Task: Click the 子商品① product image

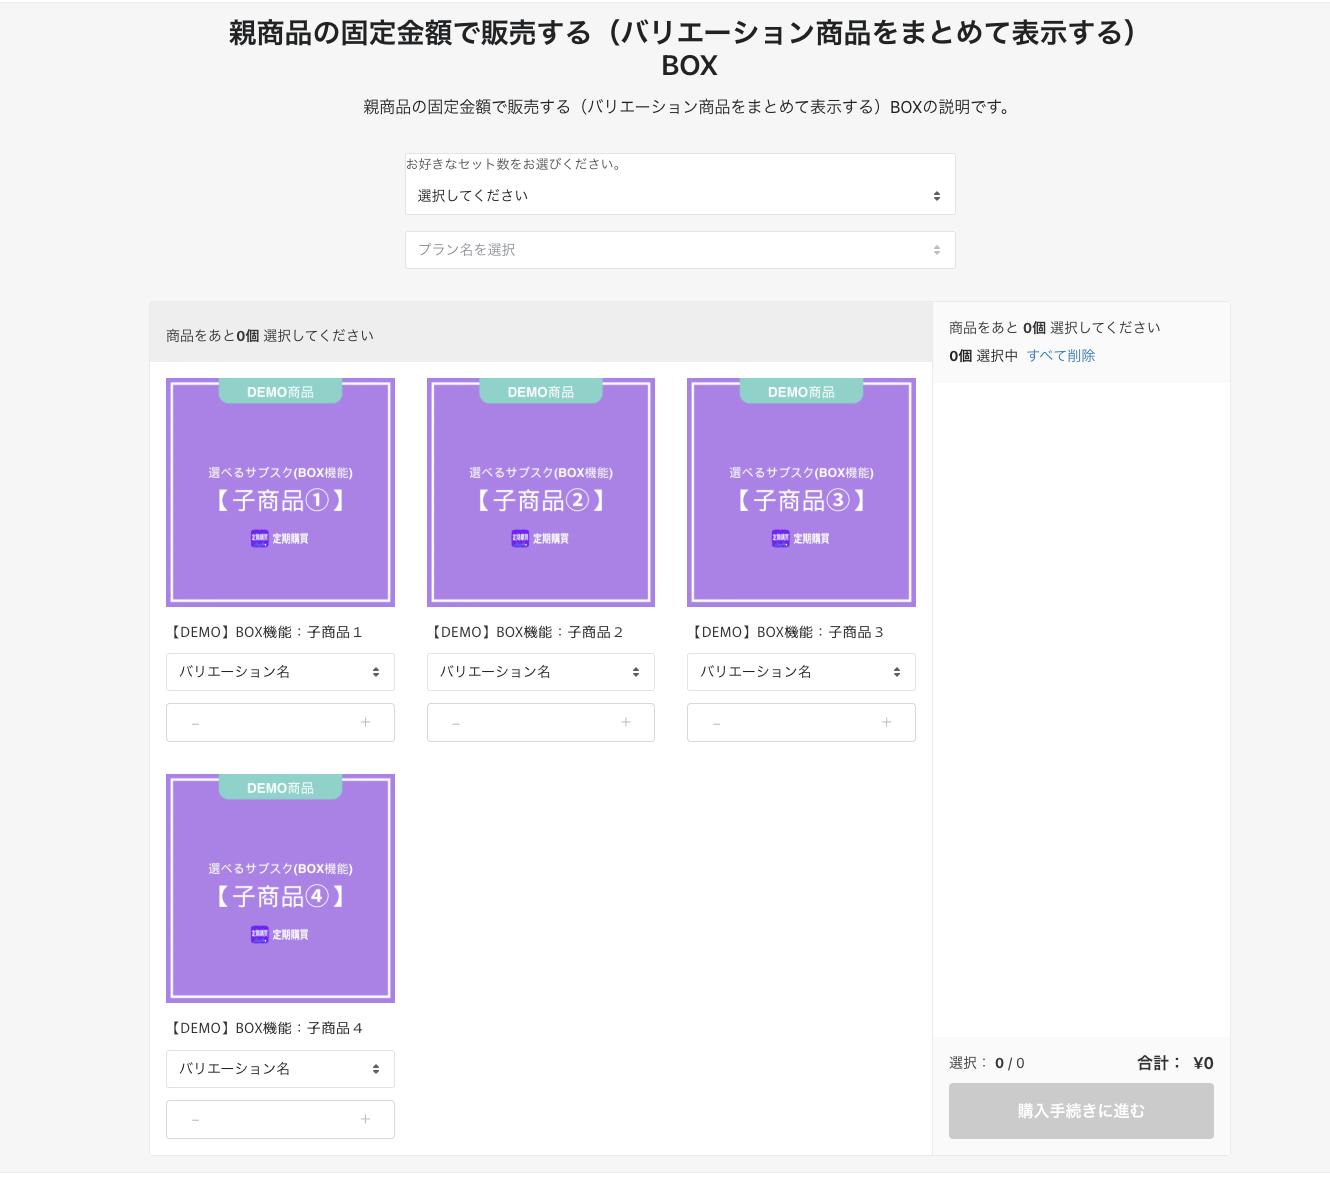Action: click(280, 492)
